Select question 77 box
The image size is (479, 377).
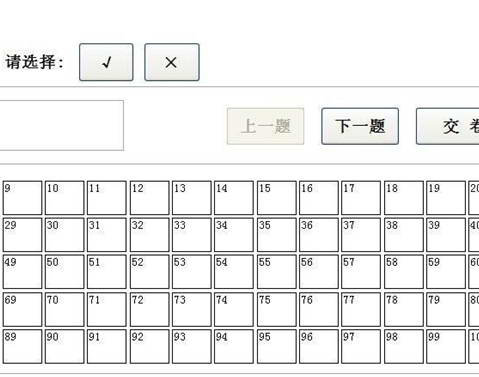pyautogui.click(x=361, y=310)
